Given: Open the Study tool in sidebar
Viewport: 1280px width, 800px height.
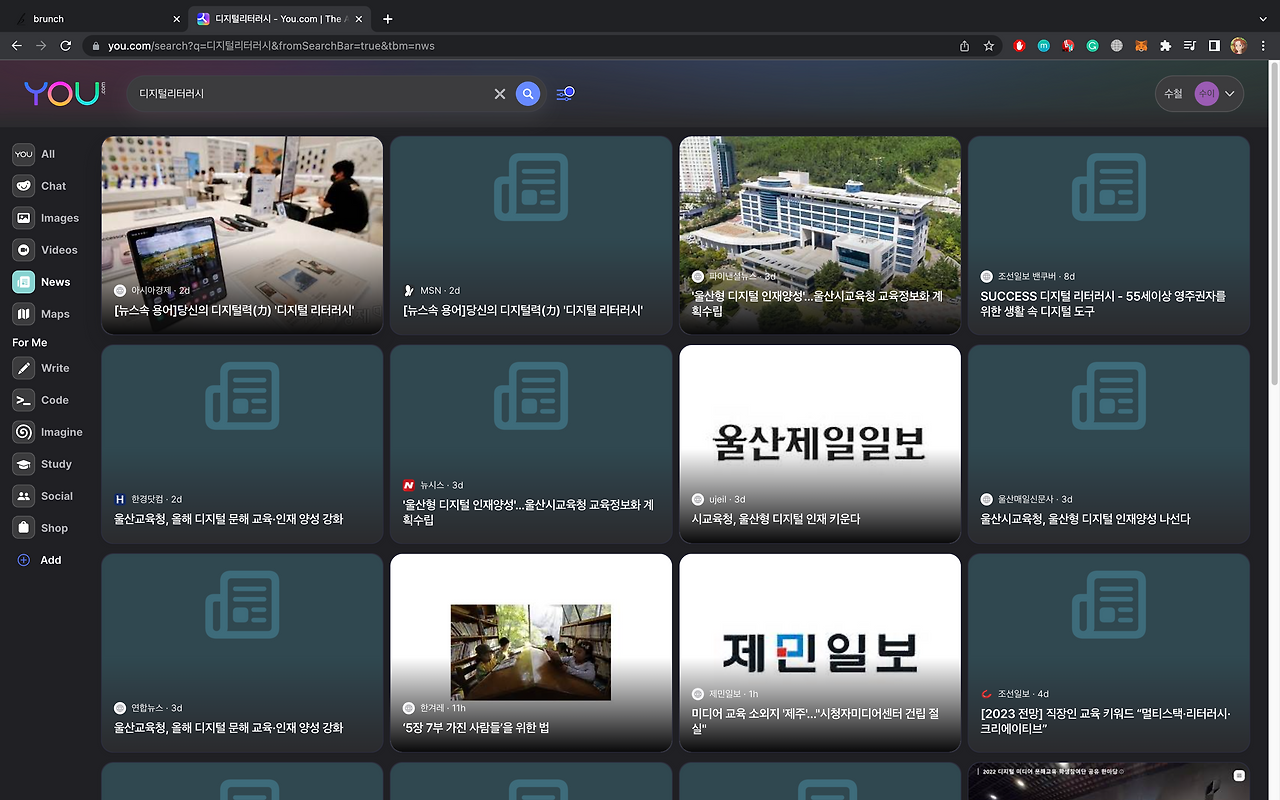Looking at the screenshot, I should 43,464.
